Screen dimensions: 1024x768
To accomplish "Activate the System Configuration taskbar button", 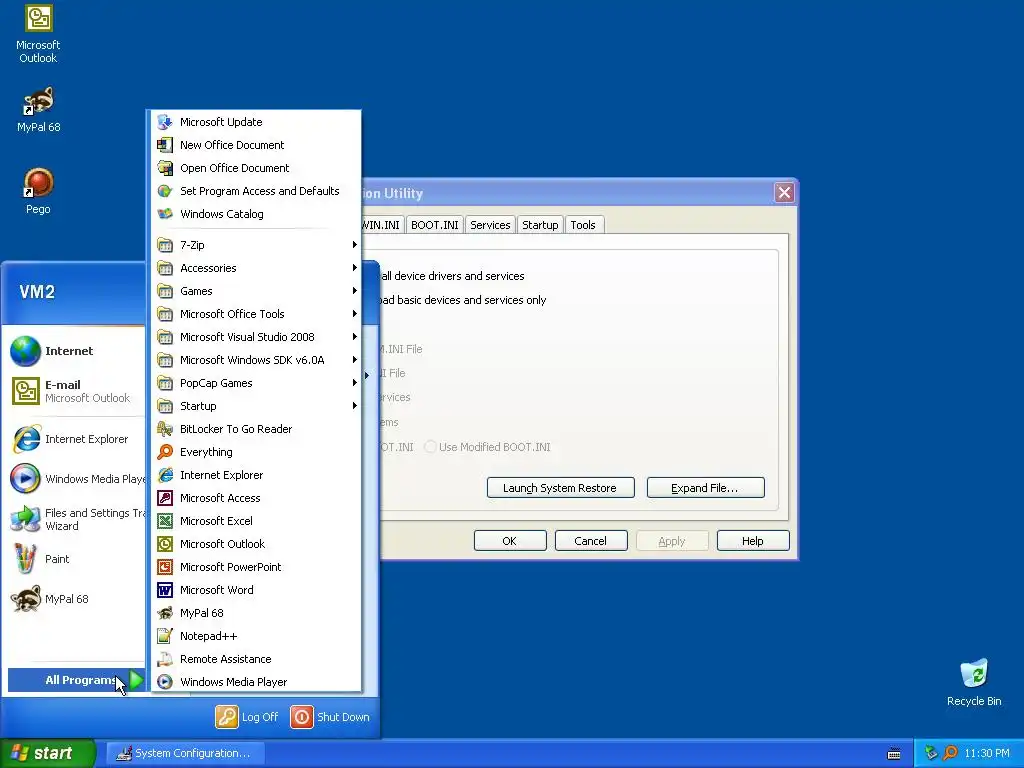I will [185, 753].
